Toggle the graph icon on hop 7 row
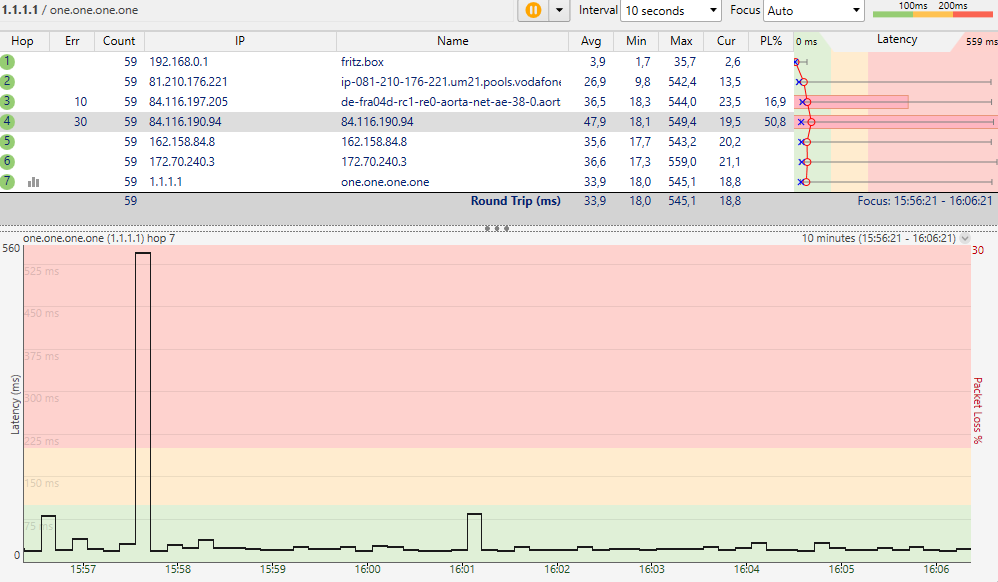 [34, 182]
